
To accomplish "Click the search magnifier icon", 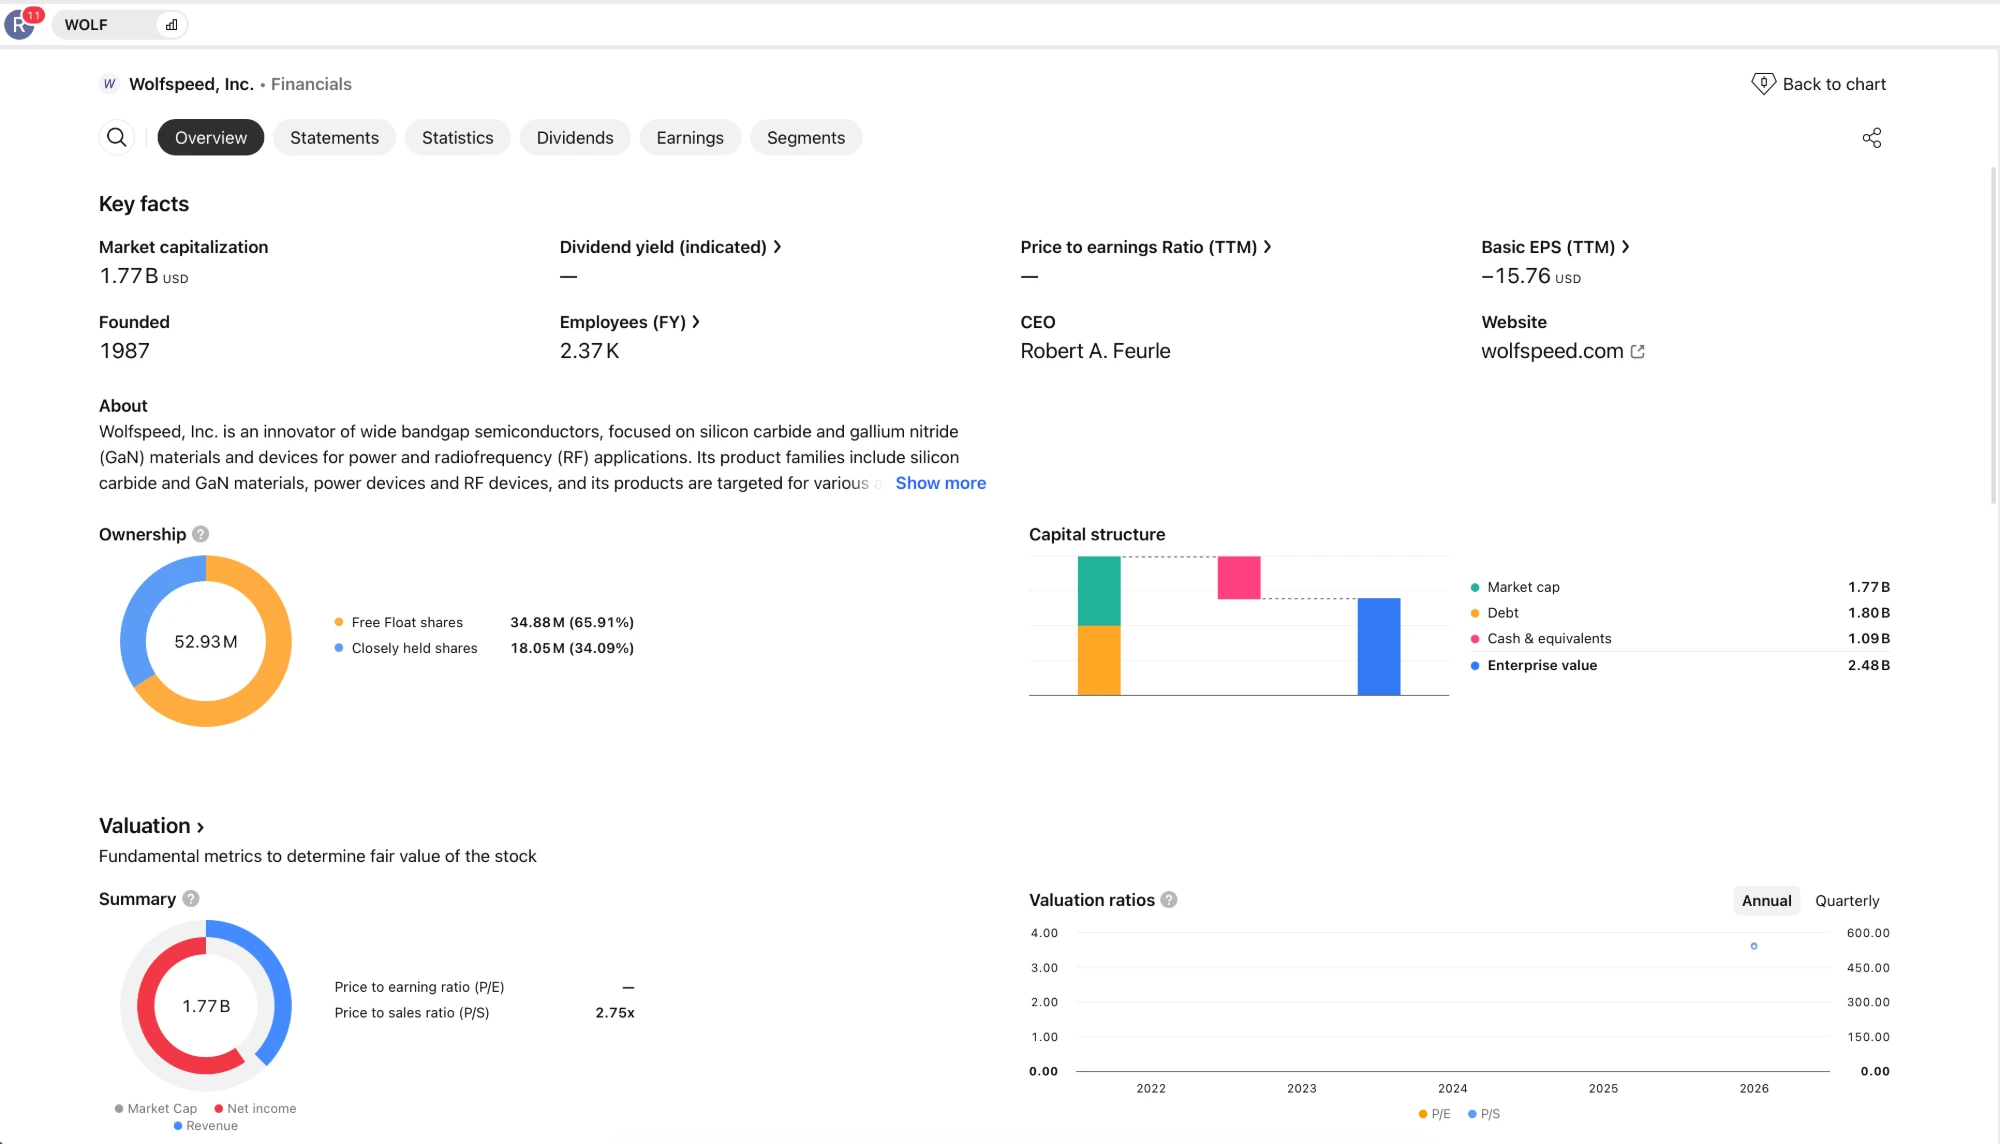I will point(117,137).
